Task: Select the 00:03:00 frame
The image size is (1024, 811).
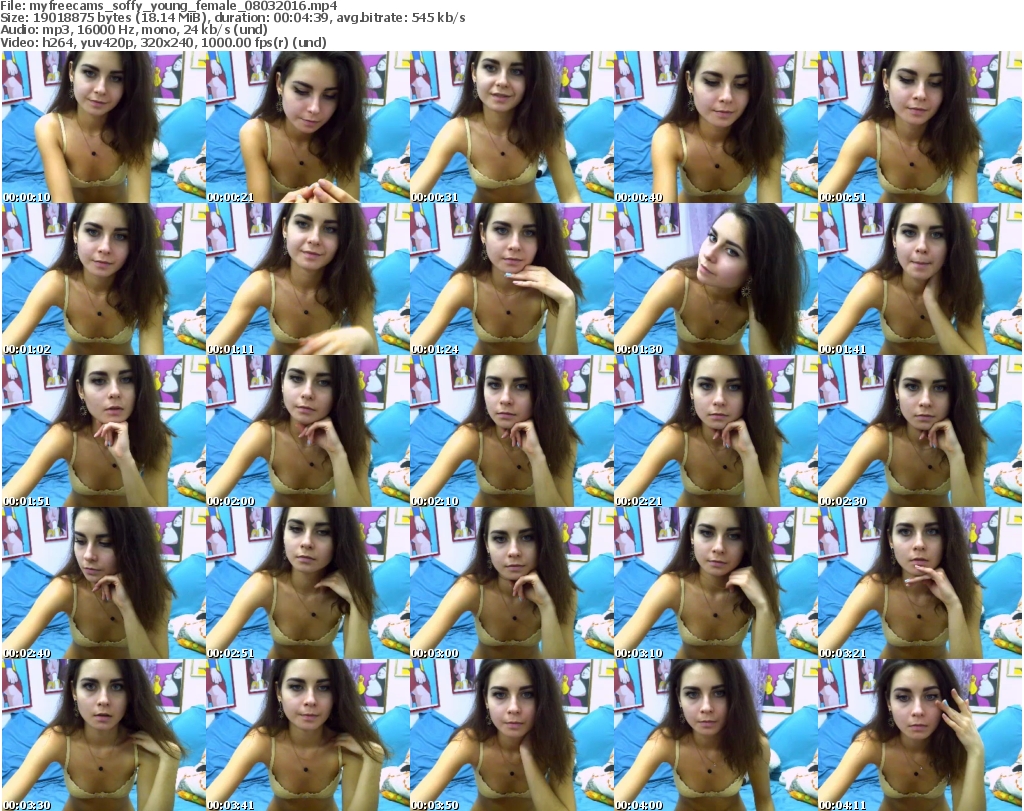Action: (511, 583)
